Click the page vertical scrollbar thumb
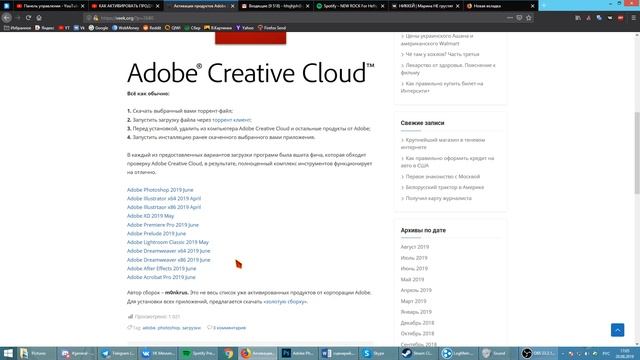This screenshot has height=360, width=640. (637, 153)
